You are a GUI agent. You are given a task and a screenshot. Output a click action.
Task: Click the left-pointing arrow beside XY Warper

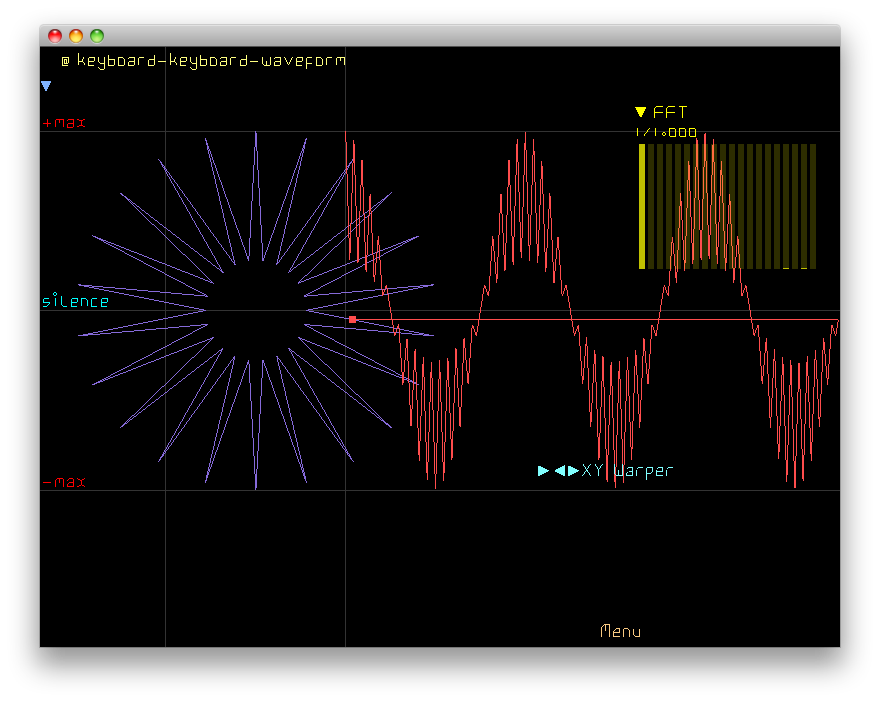[560, 470]
